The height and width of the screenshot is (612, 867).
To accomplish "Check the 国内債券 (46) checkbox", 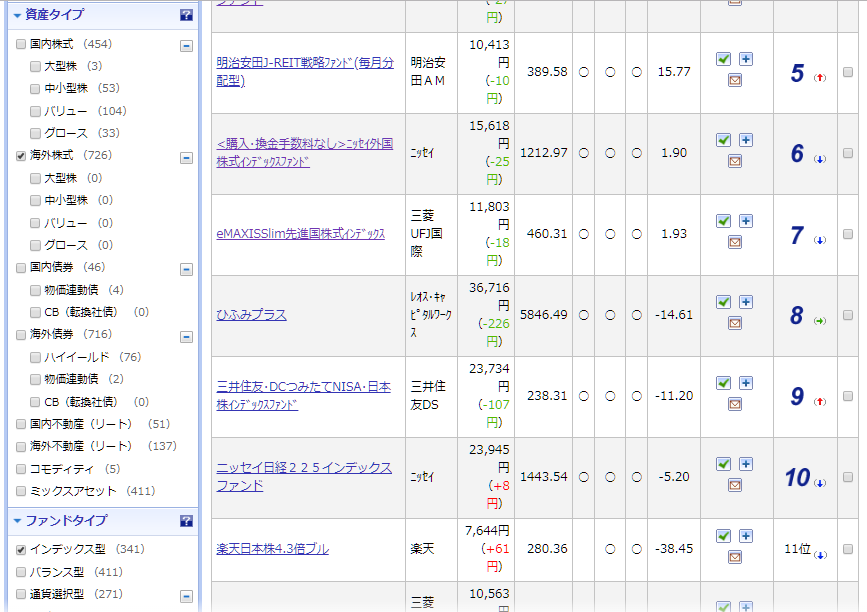I will 21,268.
